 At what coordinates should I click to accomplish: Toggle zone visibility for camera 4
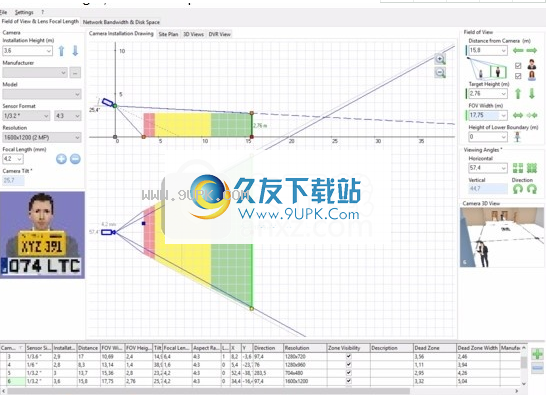[349, 364]
